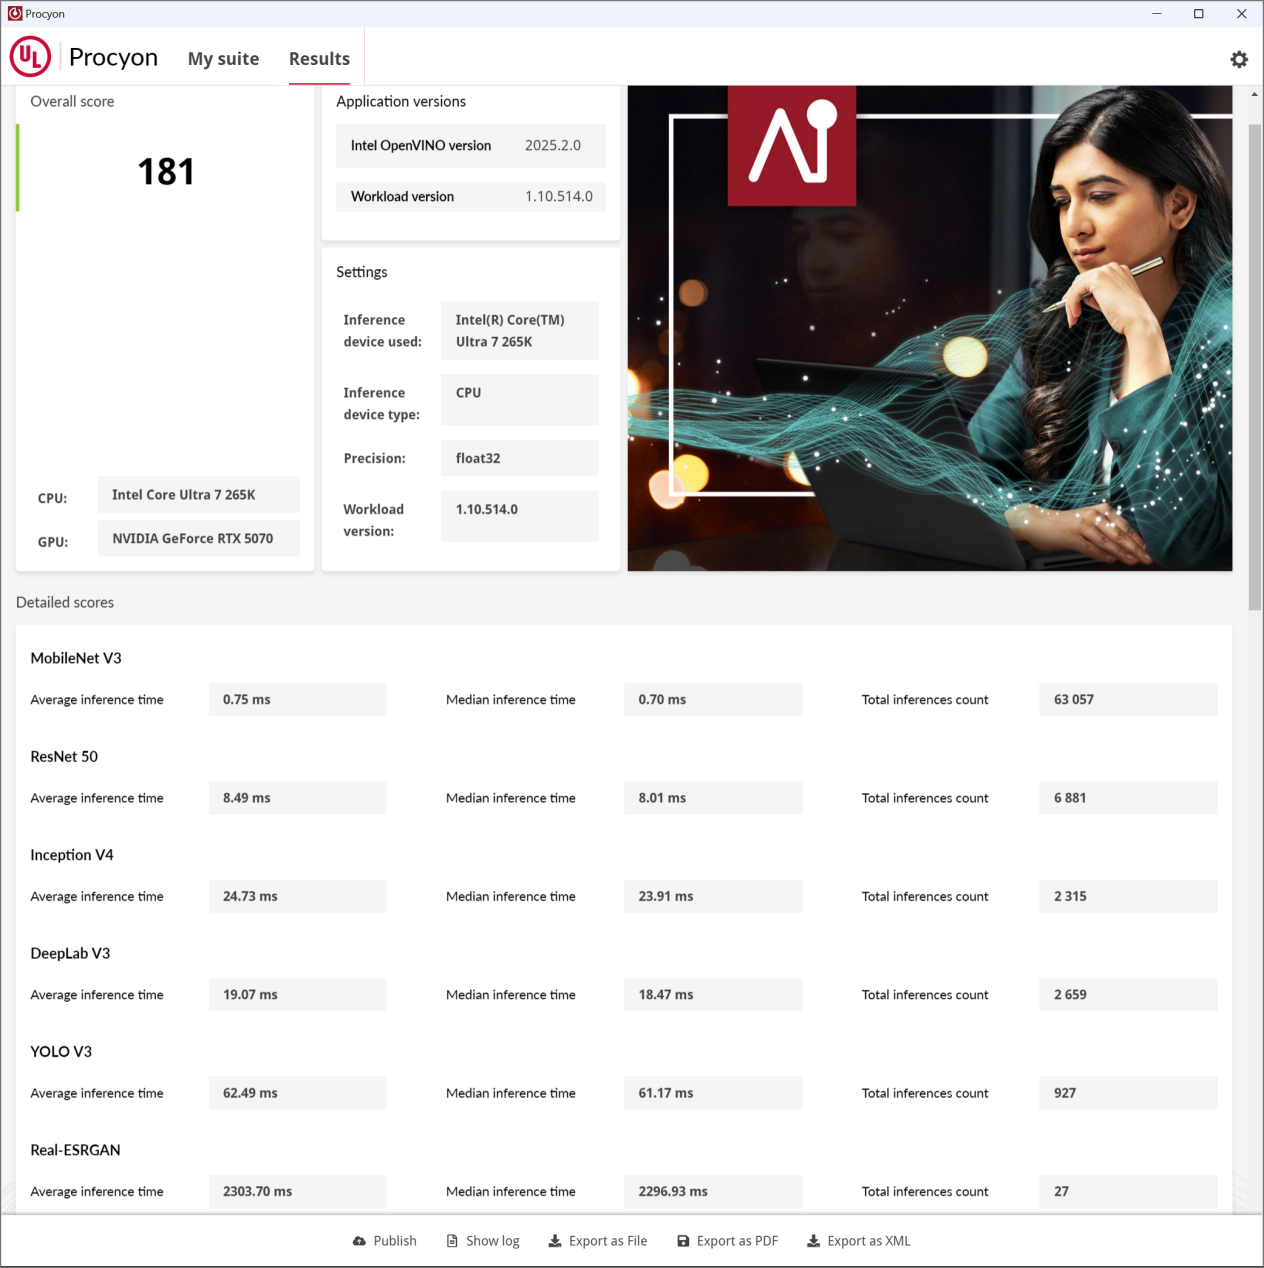1264x1268 pixels.
Task: Click the Inference device used value
Action: 520,331
